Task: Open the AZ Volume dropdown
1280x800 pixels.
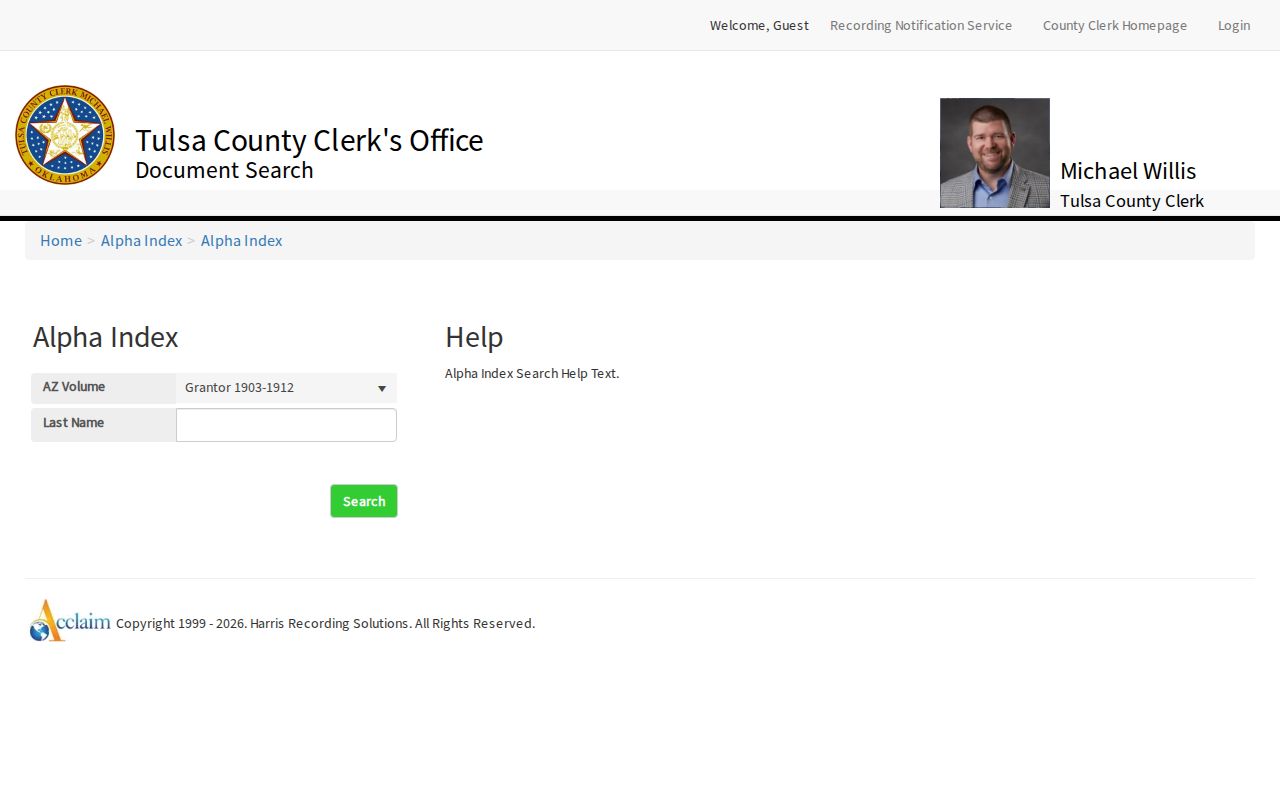Action: 286,388
